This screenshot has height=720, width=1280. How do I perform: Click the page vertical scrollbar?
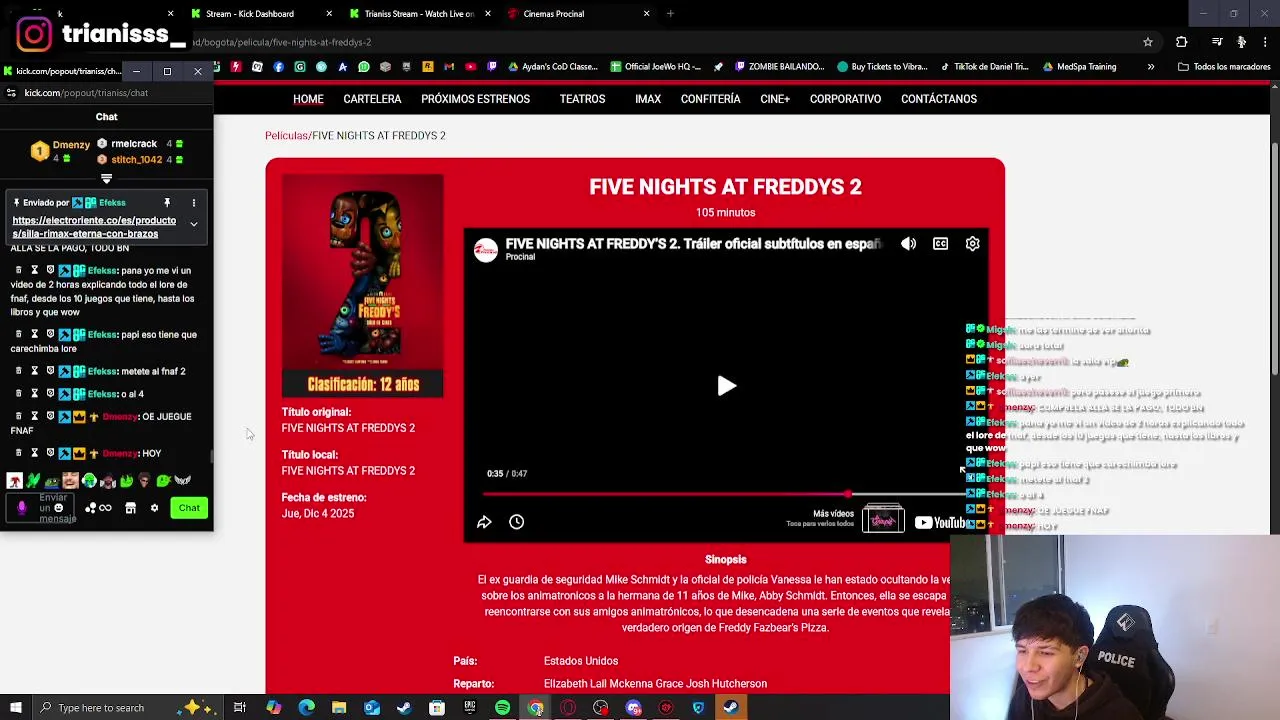(1274, 260)
